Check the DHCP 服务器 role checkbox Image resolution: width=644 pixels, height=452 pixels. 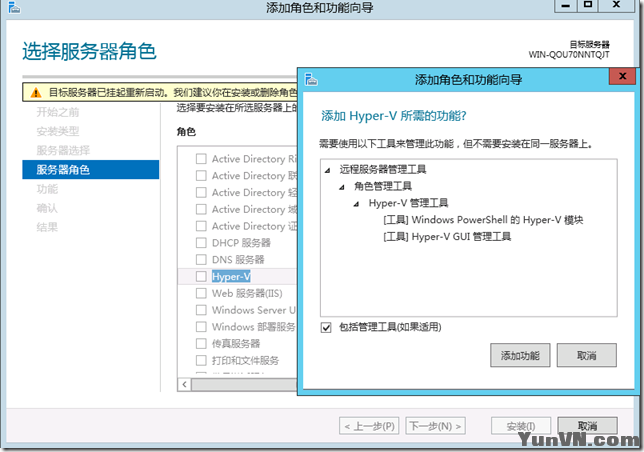(x=201, y=243)
